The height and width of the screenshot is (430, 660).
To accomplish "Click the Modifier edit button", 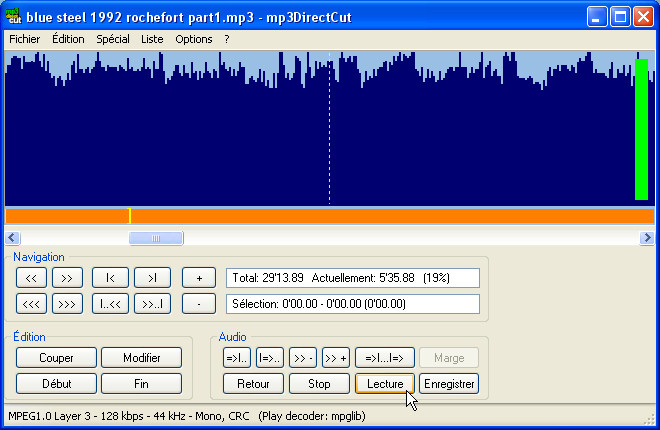I will tap(141, 357).
